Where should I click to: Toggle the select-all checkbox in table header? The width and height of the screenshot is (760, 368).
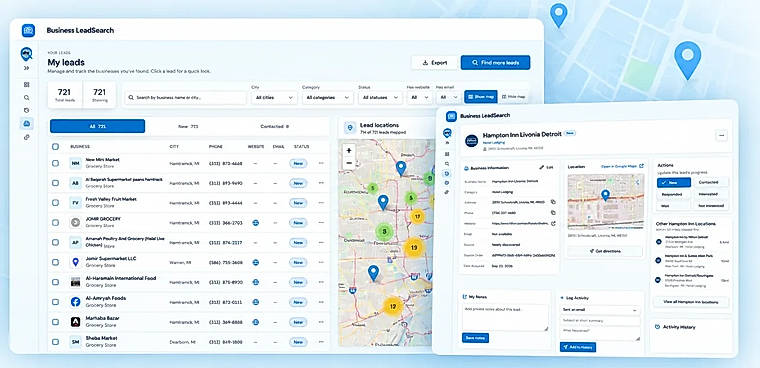[55, 146]
